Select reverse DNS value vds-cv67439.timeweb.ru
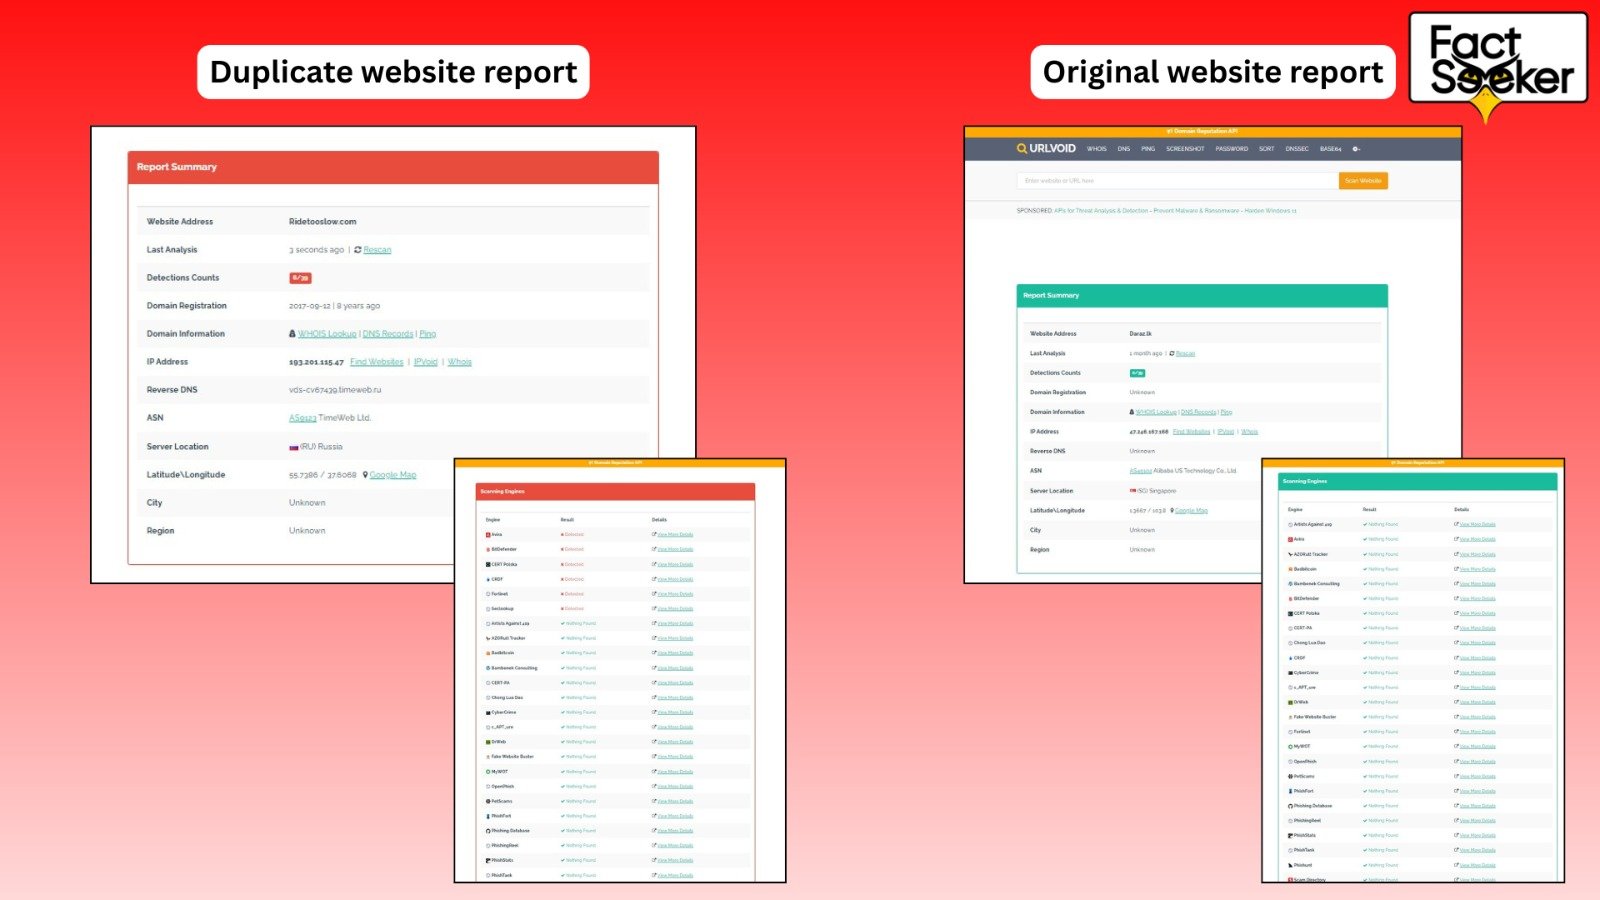Image resolution: width=1600 pixels, height=900 pixels. pyautogui.click(x=335, y=390)
